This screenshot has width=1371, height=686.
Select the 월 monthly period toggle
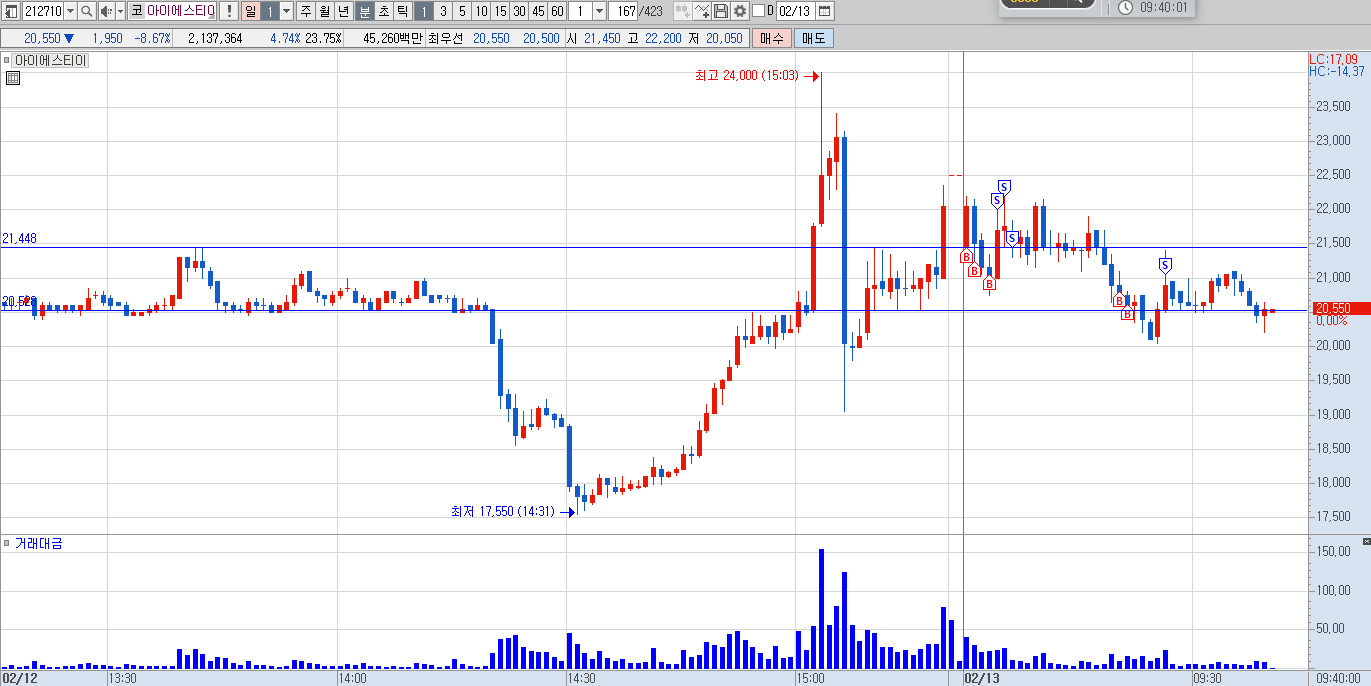click(325, 11)
